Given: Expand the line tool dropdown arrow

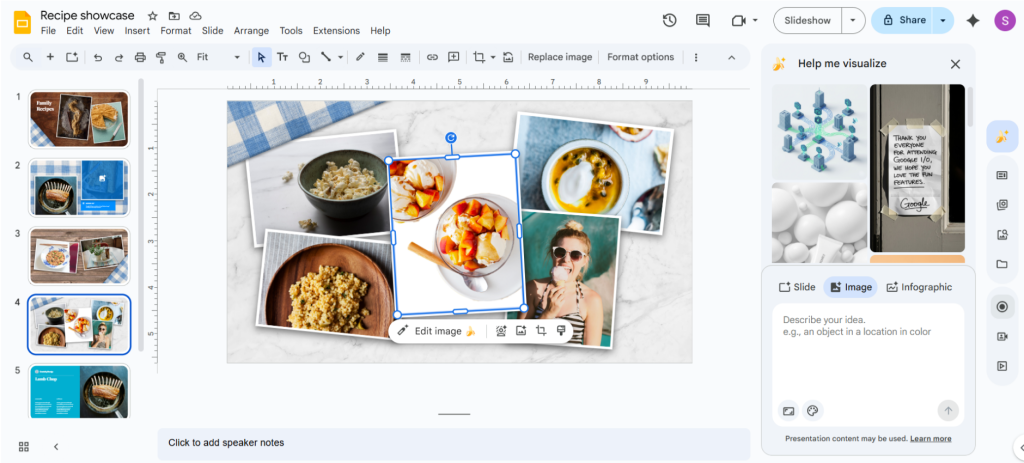Looking at the screenshot, I should click(x=340, y=57).
